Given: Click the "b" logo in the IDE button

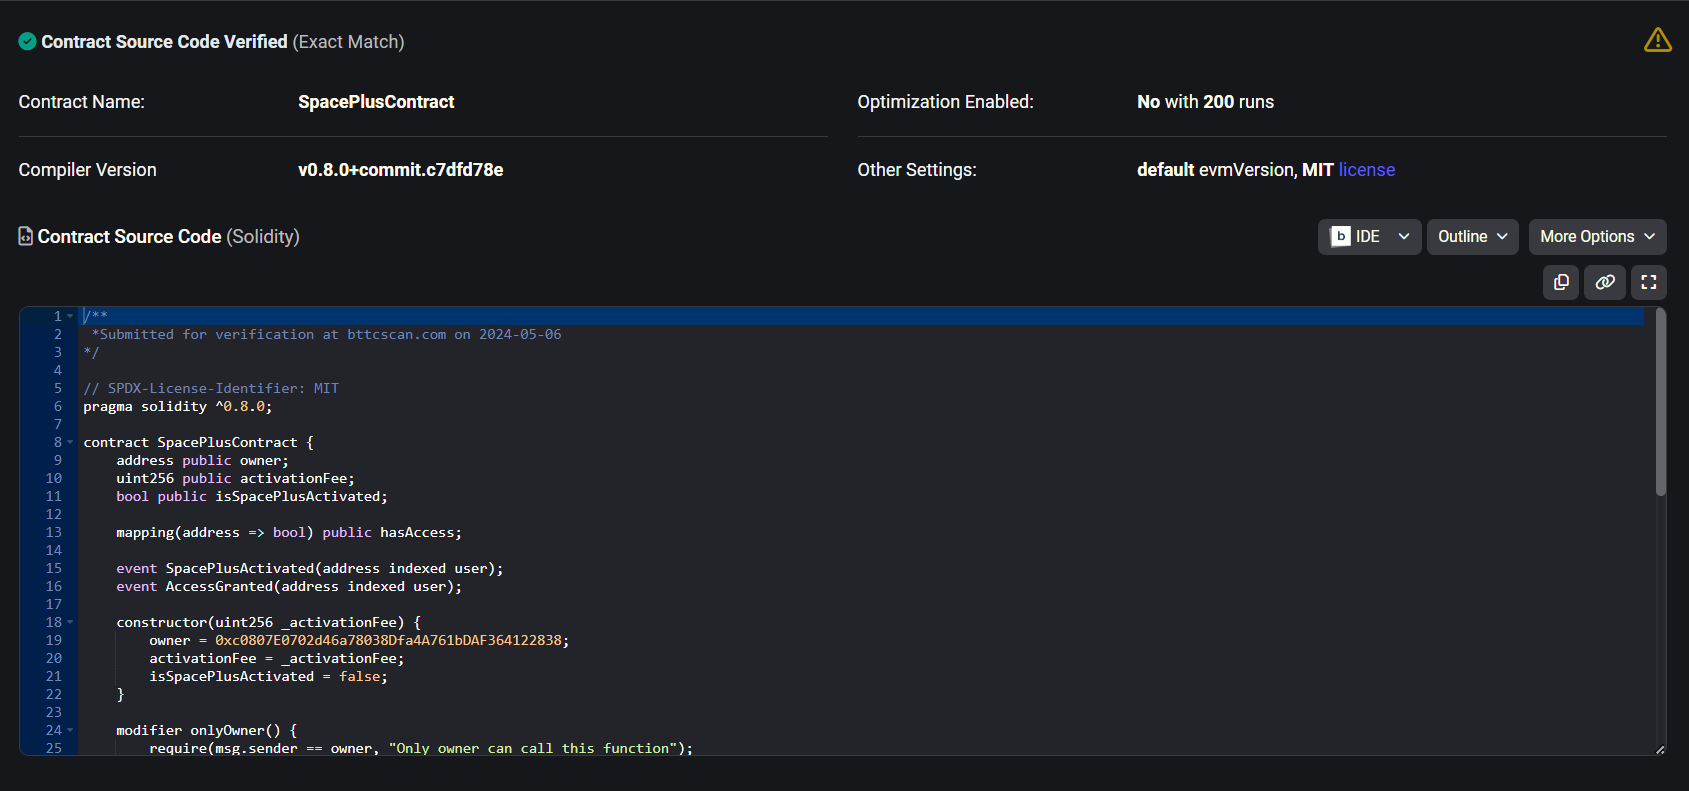Looking at the screenshot, I should (1341, 237).
